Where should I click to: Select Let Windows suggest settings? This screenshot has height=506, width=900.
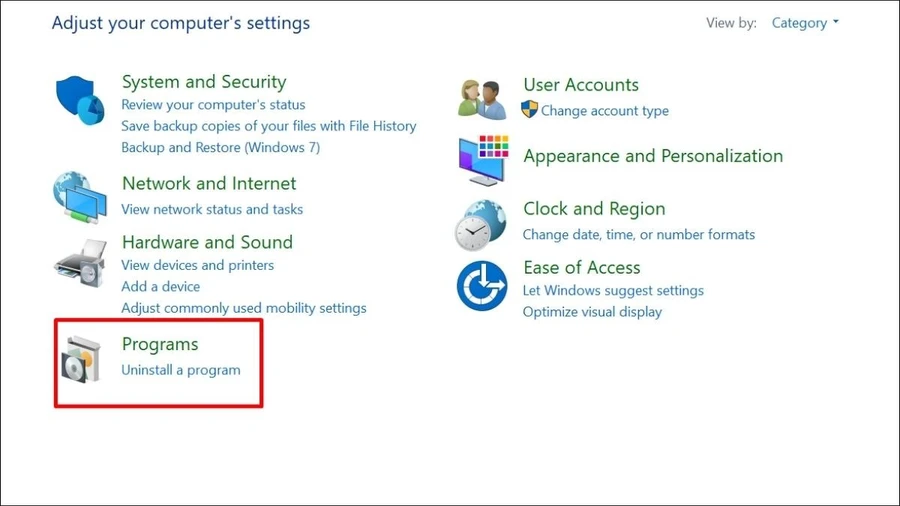click(613, 291)
